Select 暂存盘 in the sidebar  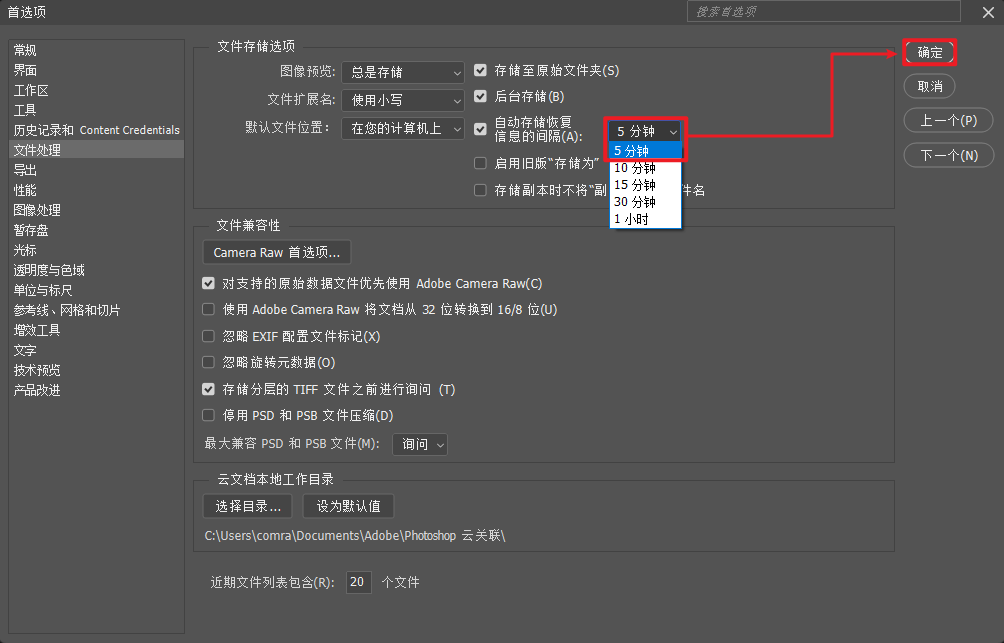31,230
